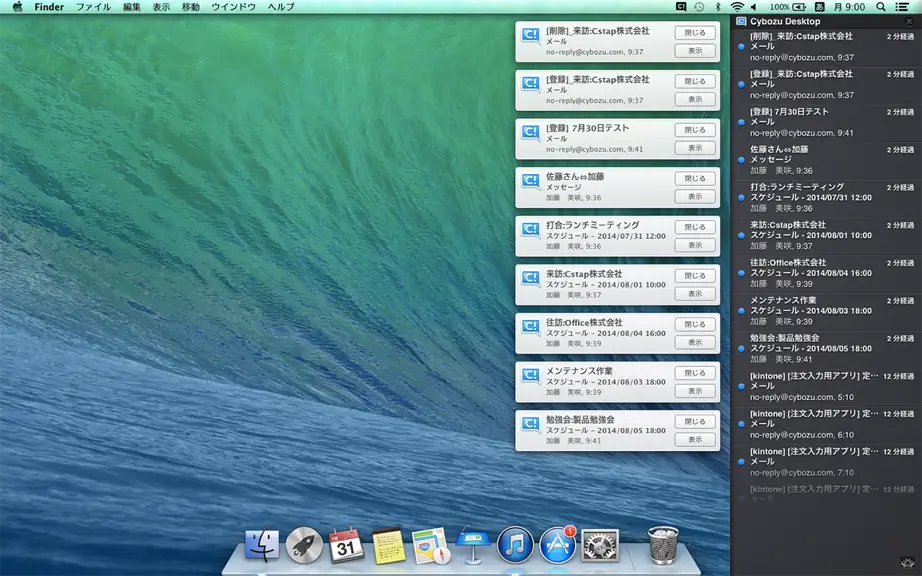Select the kintone mail notification from 6:10
This screenshot has height=576, width=922.
point(826,424)
